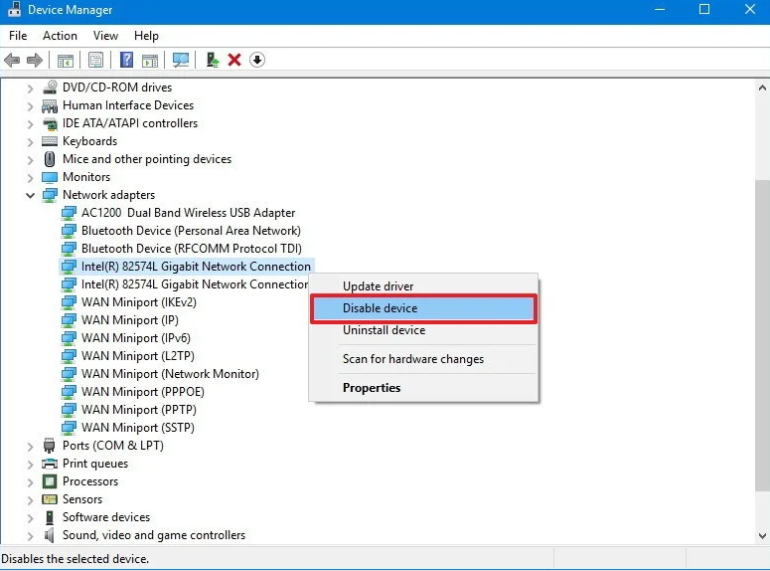
Task: Select Bluetooth Device (Personal Area Network)
Action: tap(191, 231)
